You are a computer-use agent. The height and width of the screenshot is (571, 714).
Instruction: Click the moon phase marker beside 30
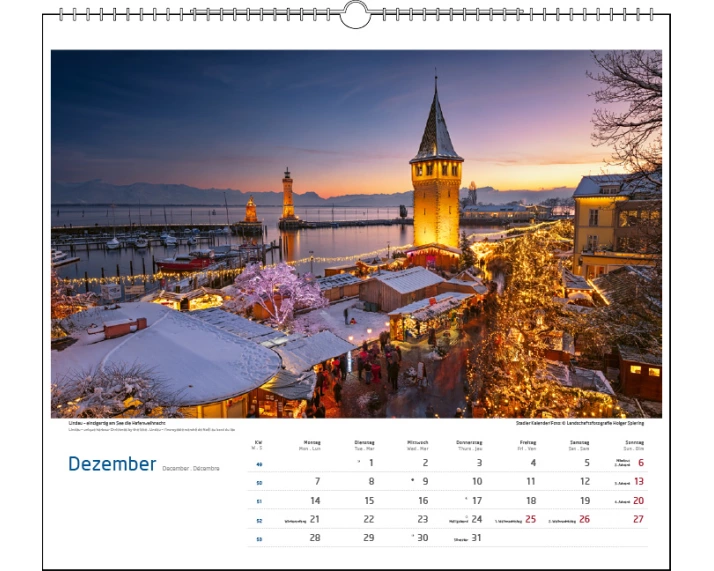pos(412,537)
